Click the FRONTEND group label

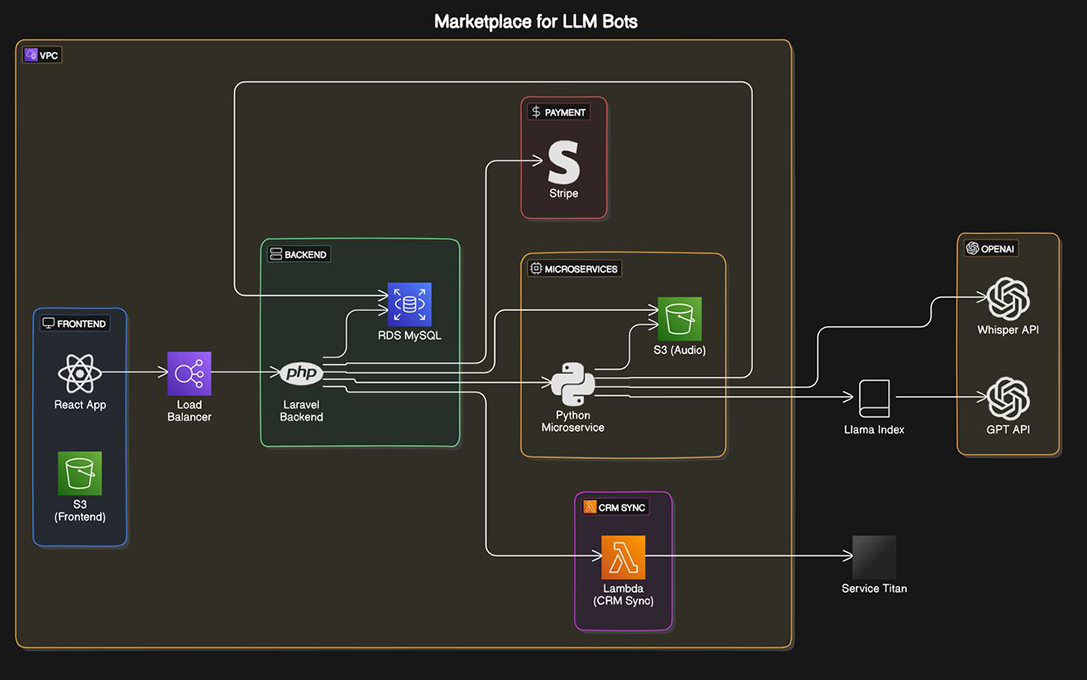click(x=74, y=324)
